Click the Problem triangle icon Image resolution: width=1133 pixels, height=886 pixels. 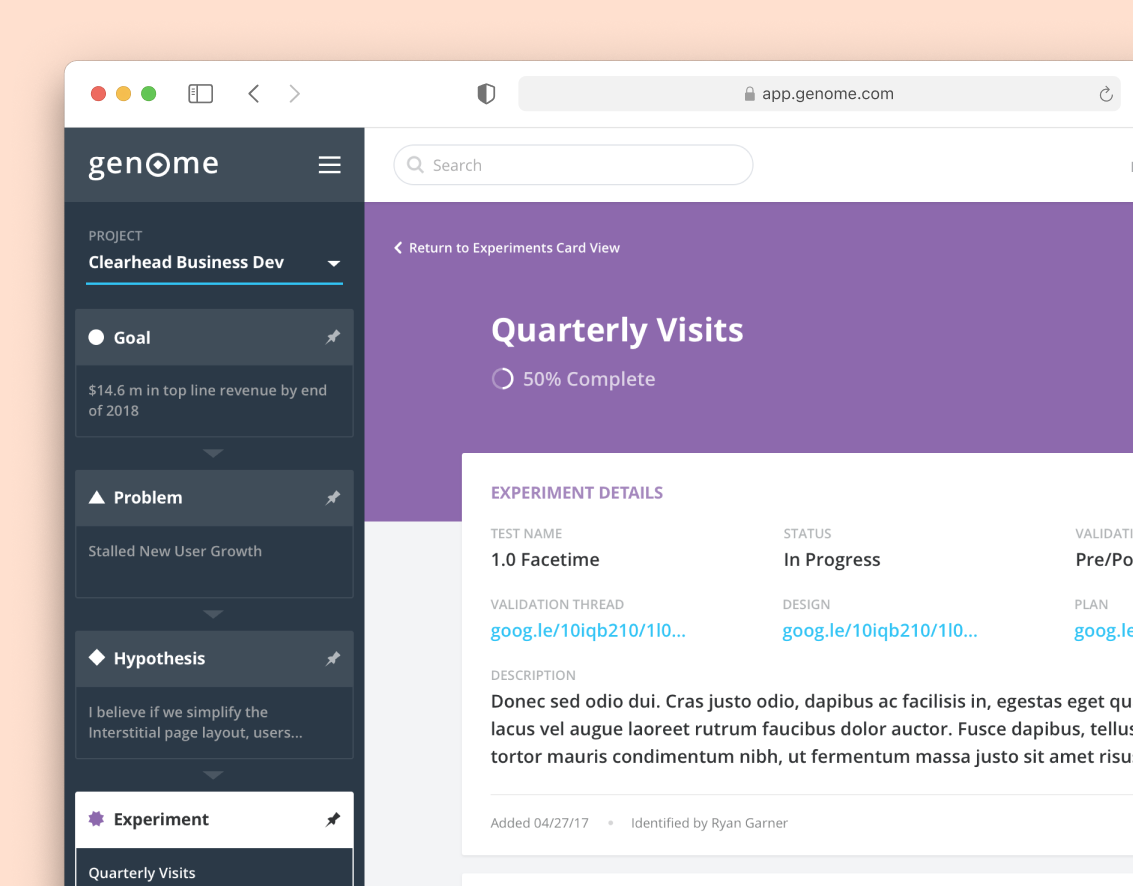(96, 497)
